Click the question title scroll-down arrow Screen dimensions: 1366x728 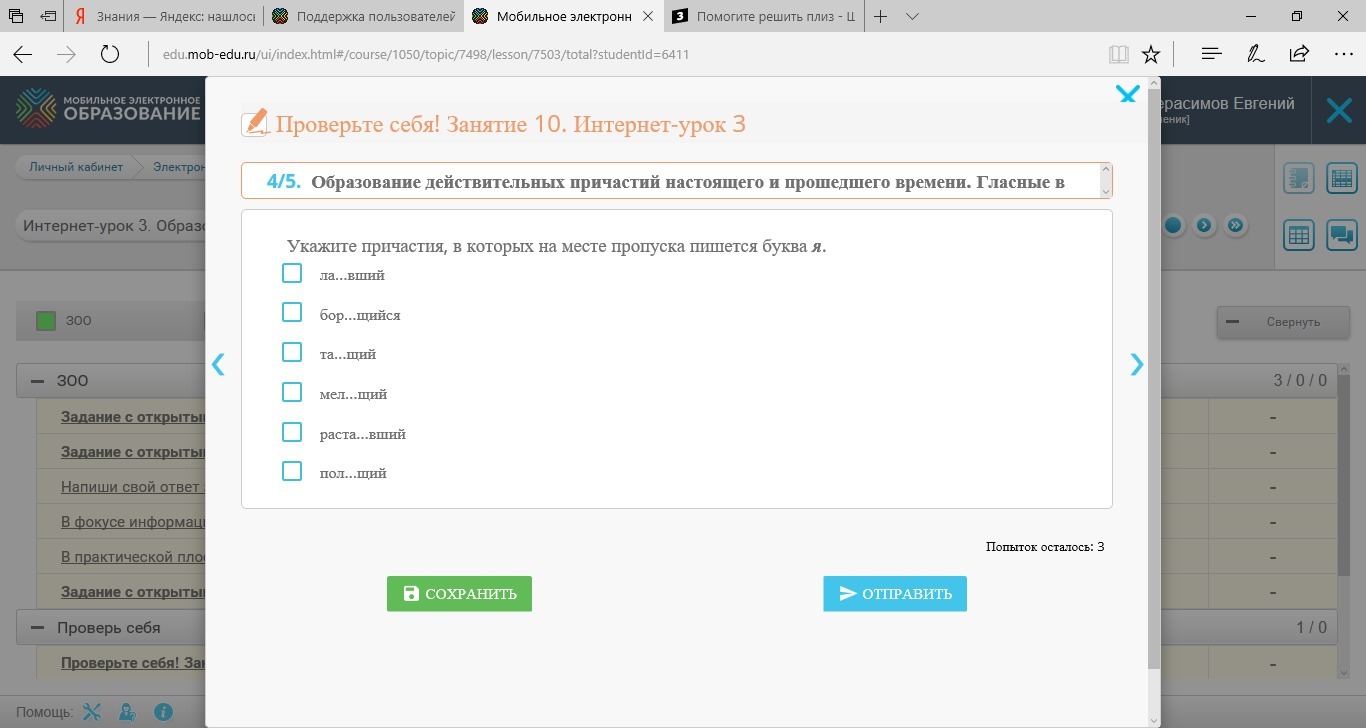1105,190
